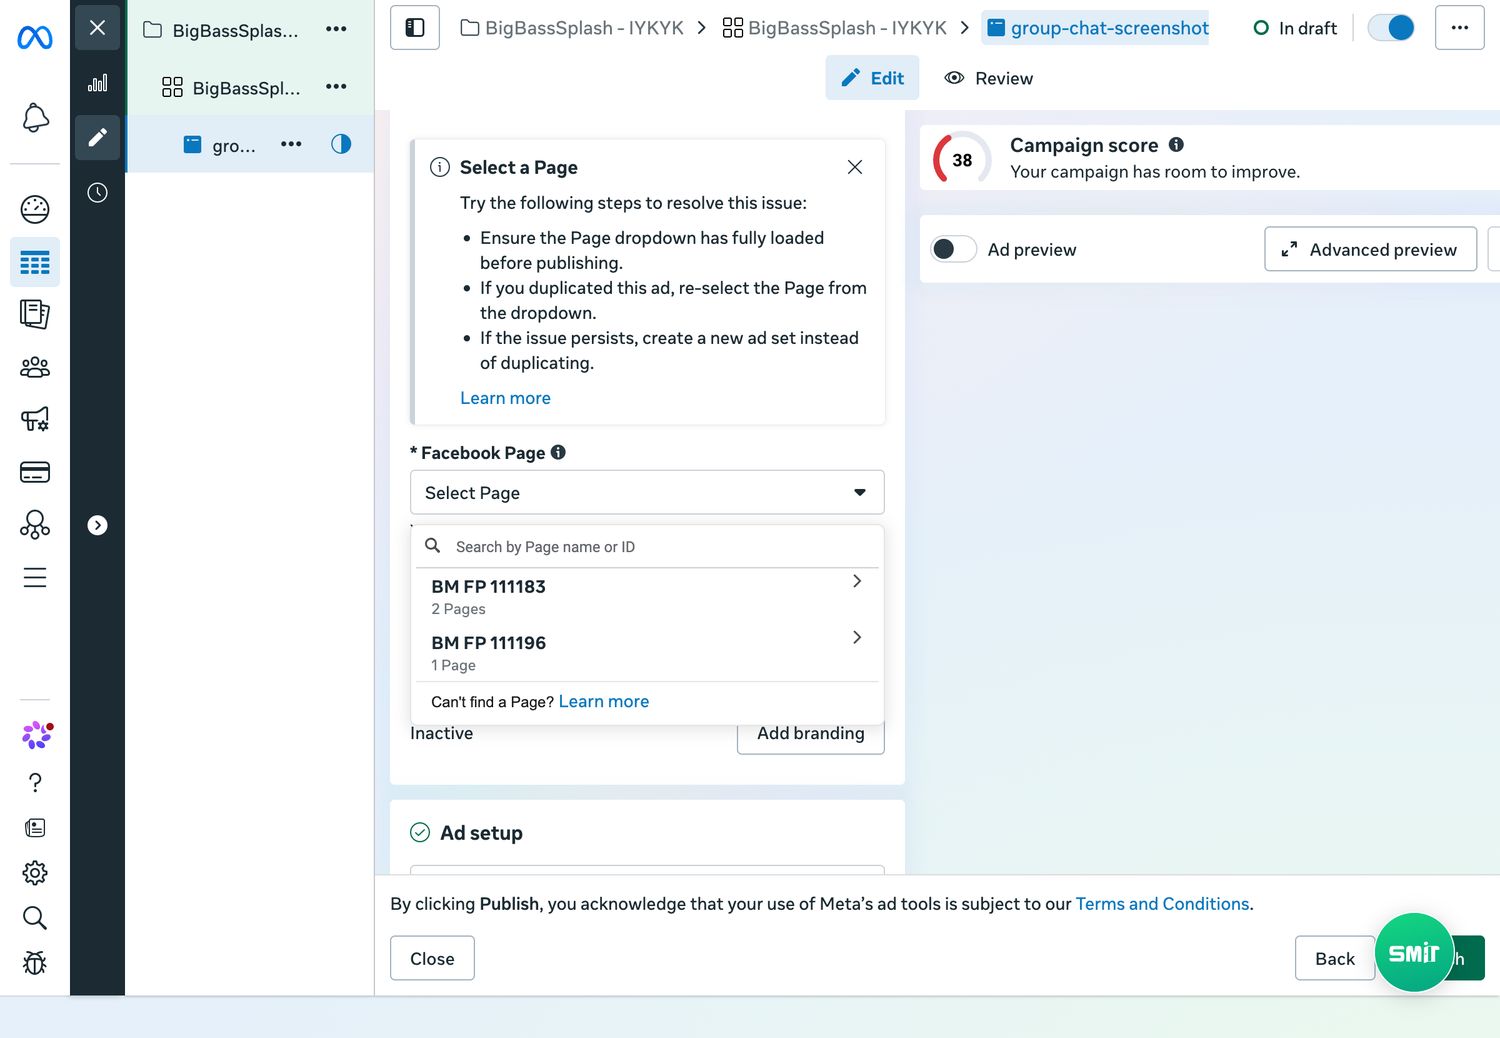Open search magnifier in sidebar
Viewport: 1500px width, 1038px height.
tap(35, 918)
